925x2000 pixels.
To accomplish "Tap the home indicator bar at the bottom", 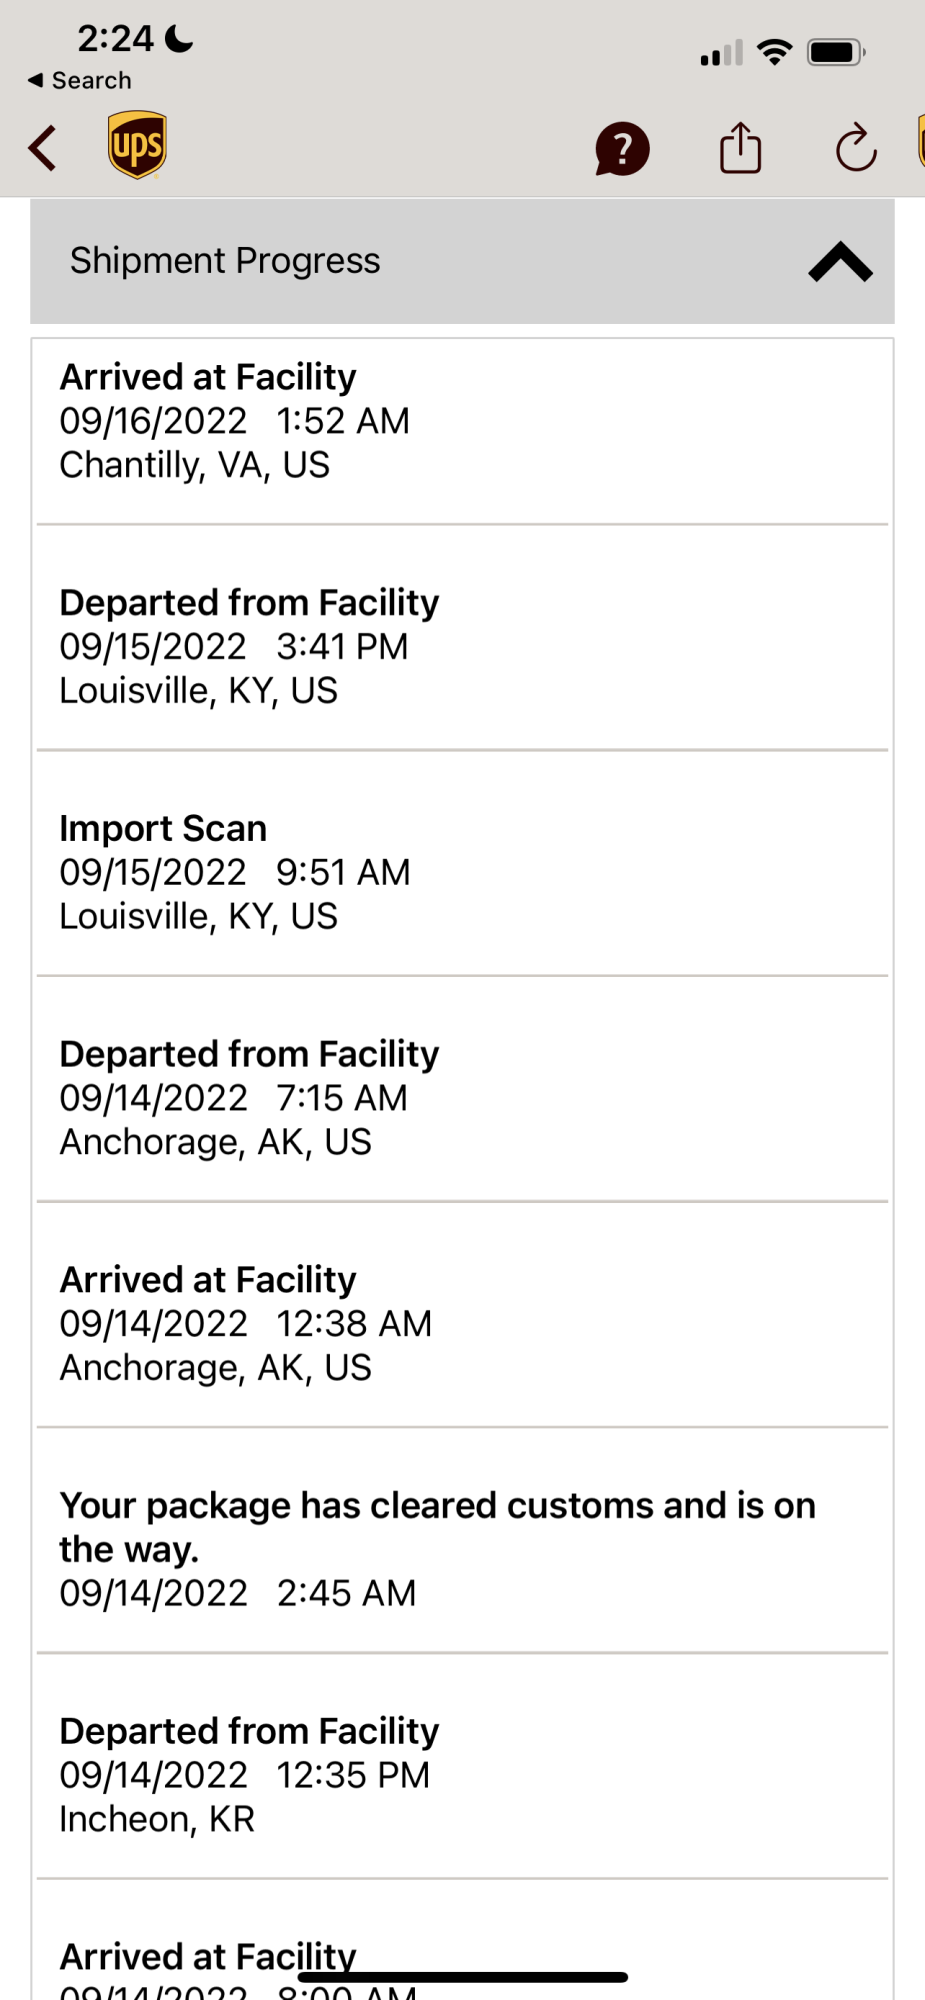I will [462, 1977].
